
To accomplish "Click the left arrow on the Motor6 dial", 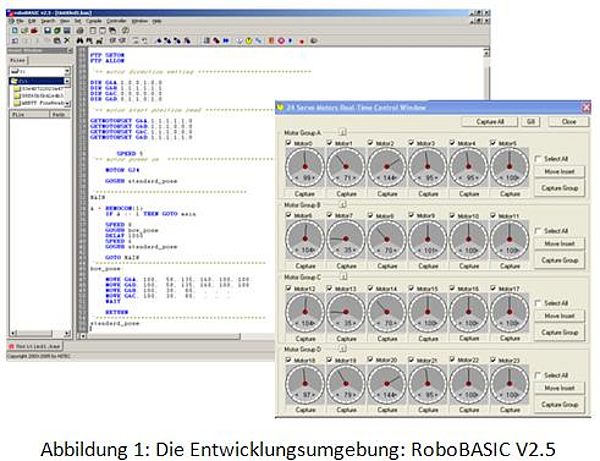I will tap(295, 250).
